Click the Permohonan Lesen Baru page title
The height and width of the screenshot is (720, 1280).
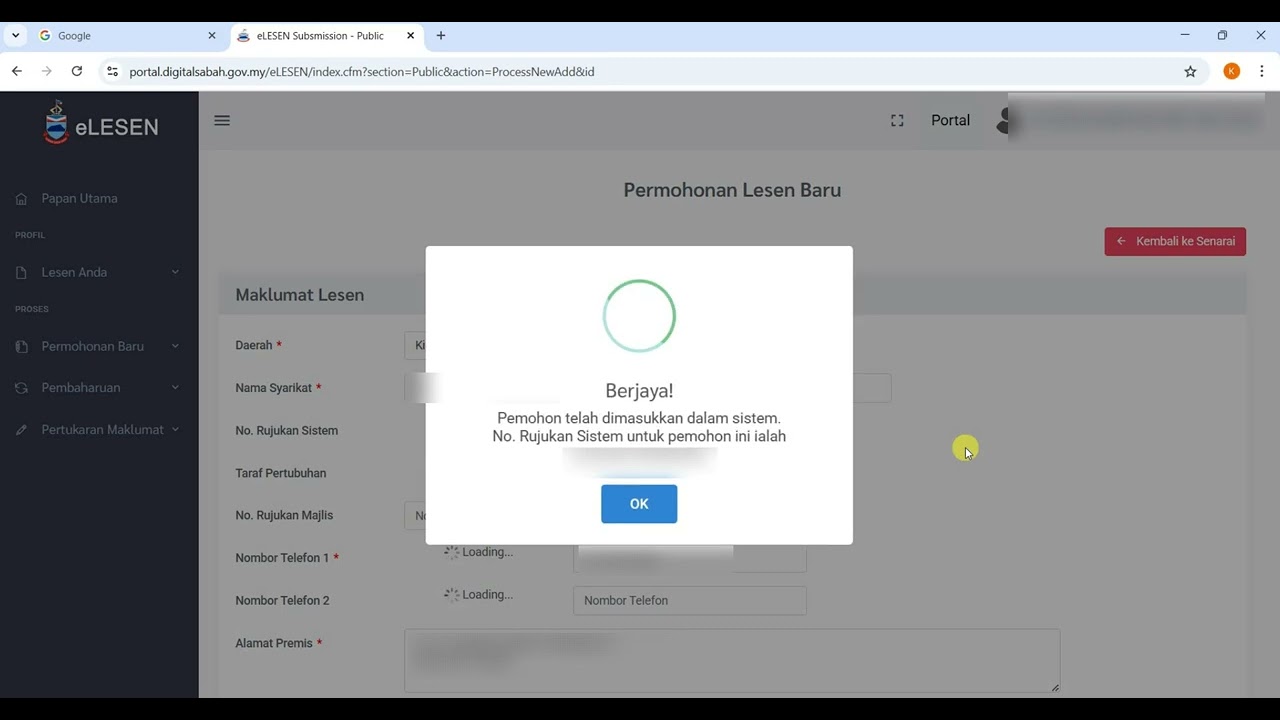(x=732, y=190)
